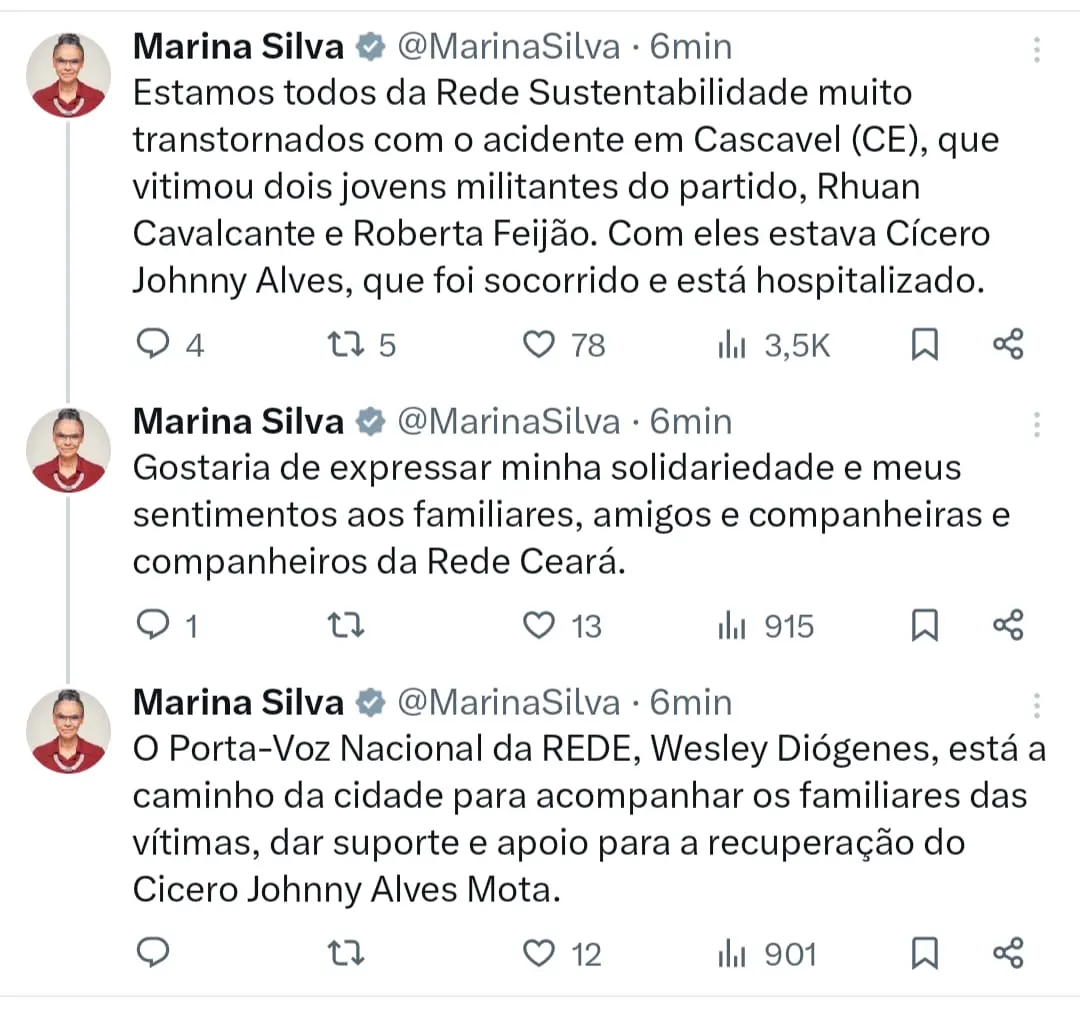Toggle retweet on the first tweet
This screenshot has width=1080, height=1010.
[x=345, y=344]
